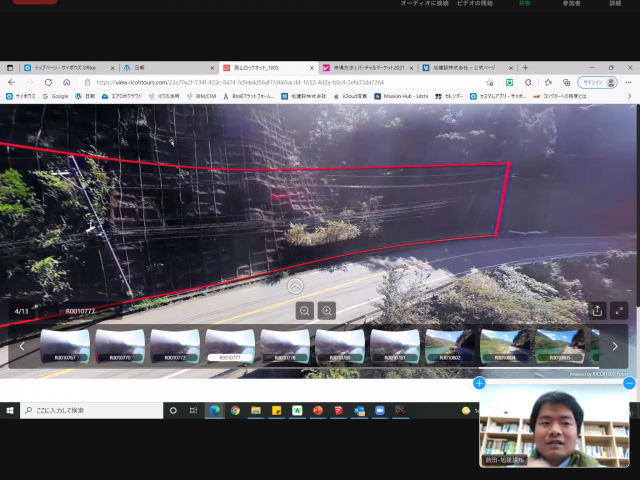Open the Mission Hub - Litchi bookmark

tap(401, 96)
